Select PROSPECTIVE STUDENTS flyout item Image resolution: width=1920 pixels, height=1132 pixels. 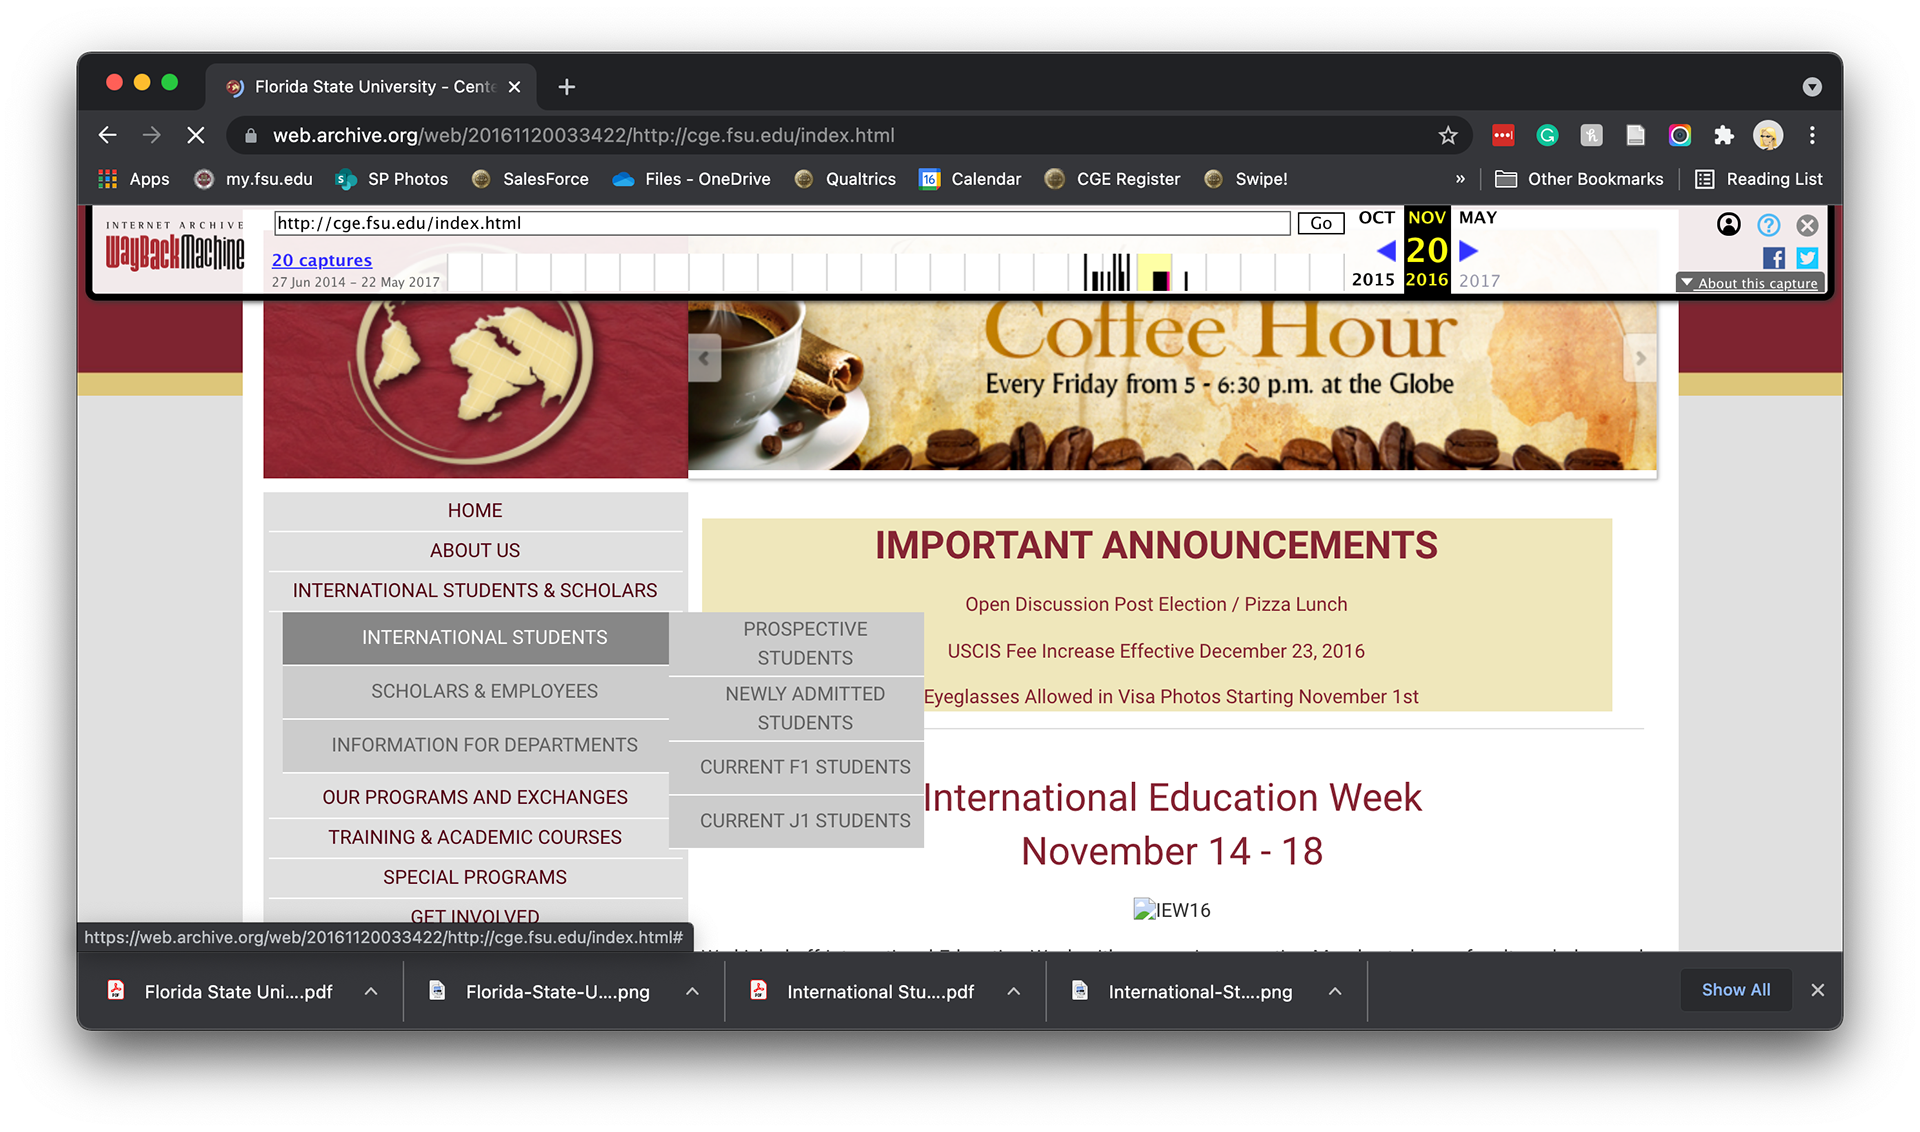796,644
